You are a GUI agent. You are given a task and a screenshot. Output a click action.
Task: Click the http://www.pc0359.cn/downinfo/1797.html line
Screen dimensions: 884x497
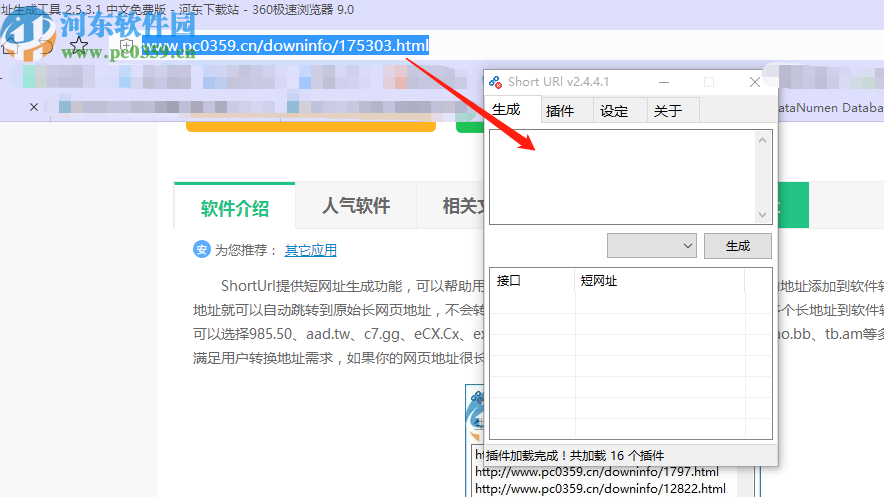click(x=596, y=472)
